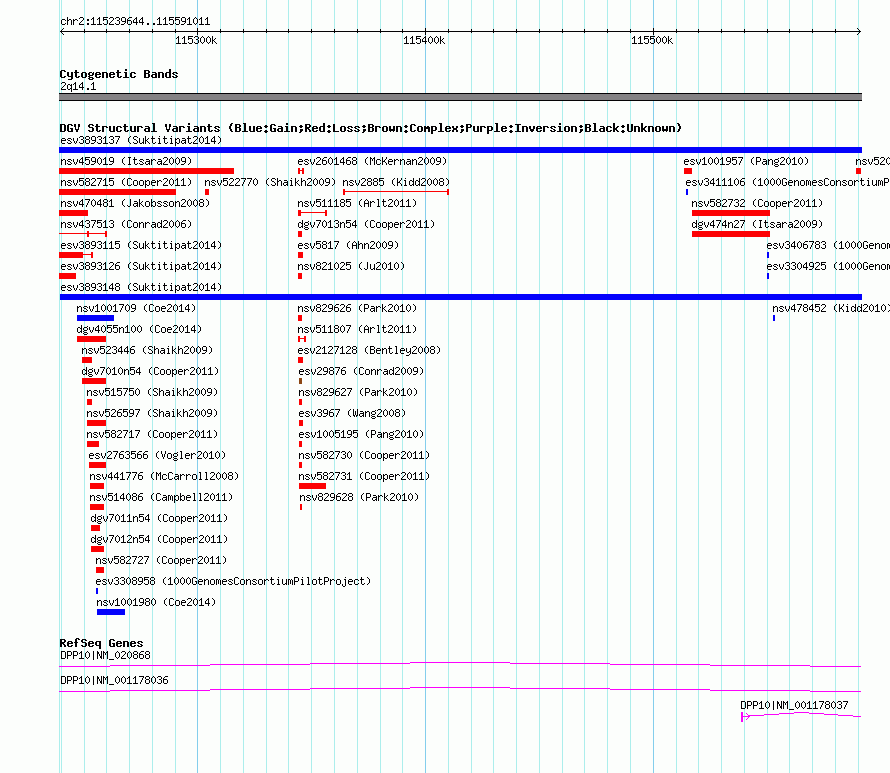Image resolution: width=890 pixels, height=773 pixels.
Task: Click the nsv582717 (Cooper2011) label
Action: point(152,434)
